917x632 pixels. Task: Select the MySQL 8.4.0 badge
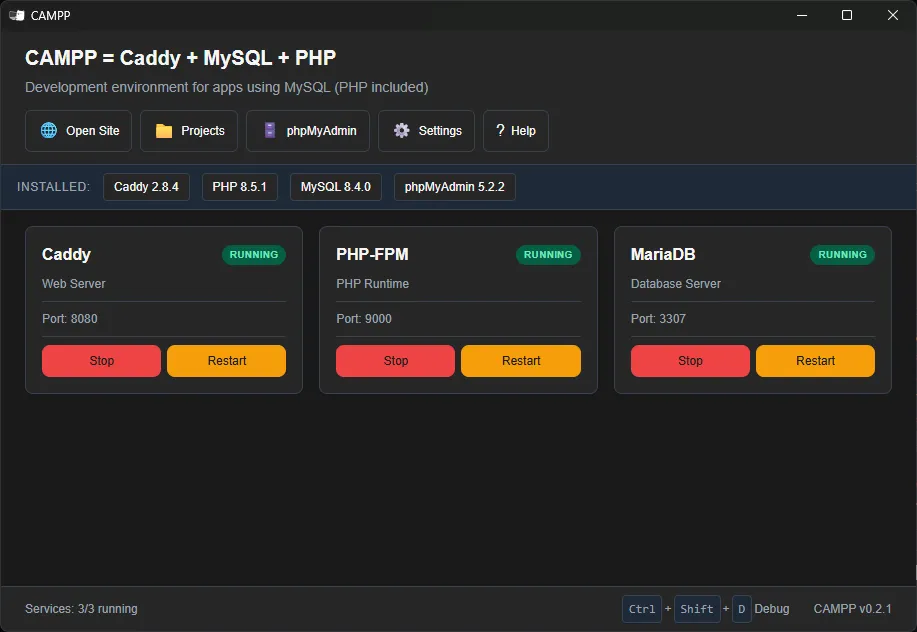tap(336, 187)
